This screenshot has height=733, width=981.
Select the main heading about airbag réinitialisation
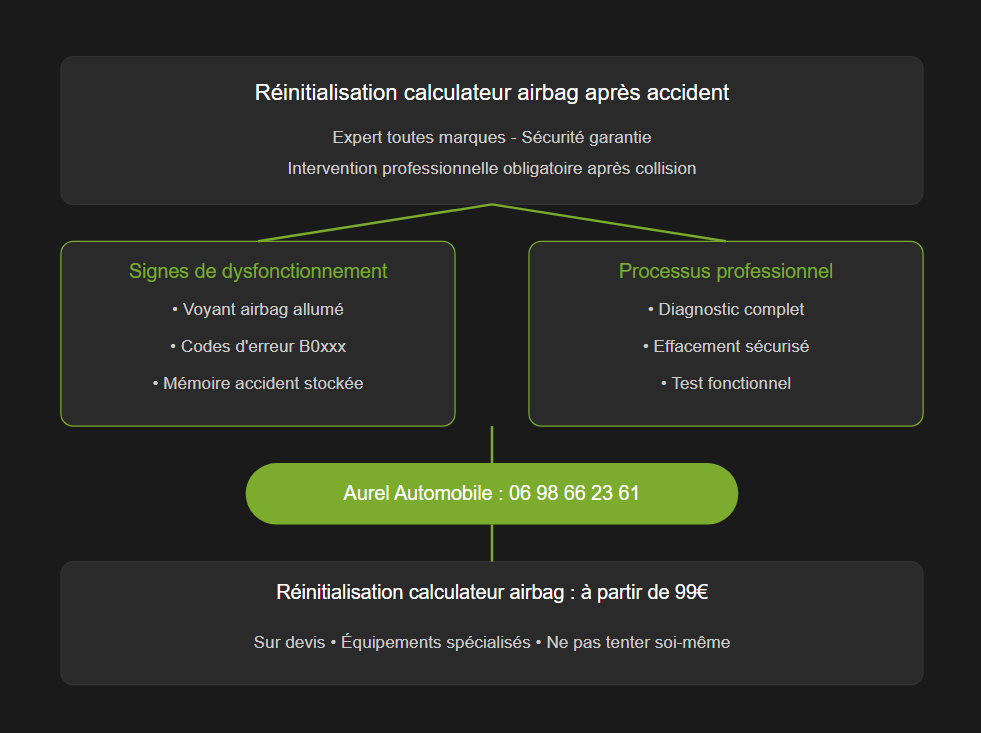[491, 93]
